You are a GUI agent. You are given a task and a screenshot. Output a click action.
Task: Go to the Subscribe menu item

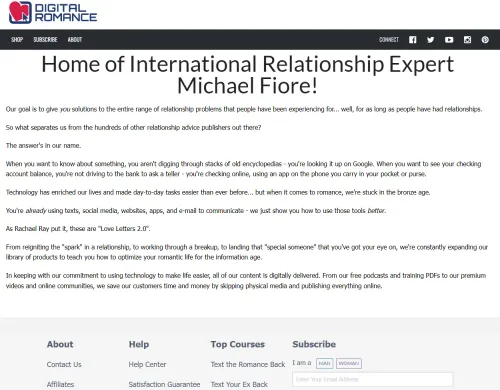[x=45, y=40]
